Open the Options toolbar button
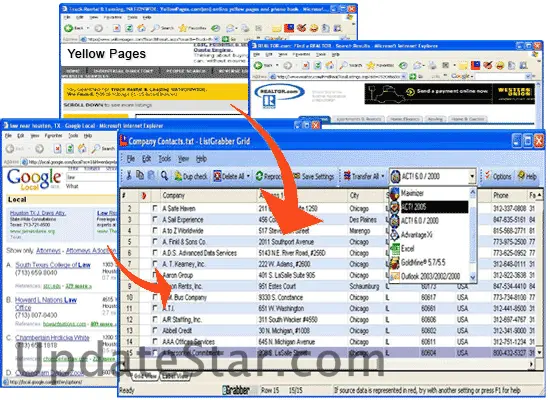Viewport: 550px width, 400px height. point(497,176)
